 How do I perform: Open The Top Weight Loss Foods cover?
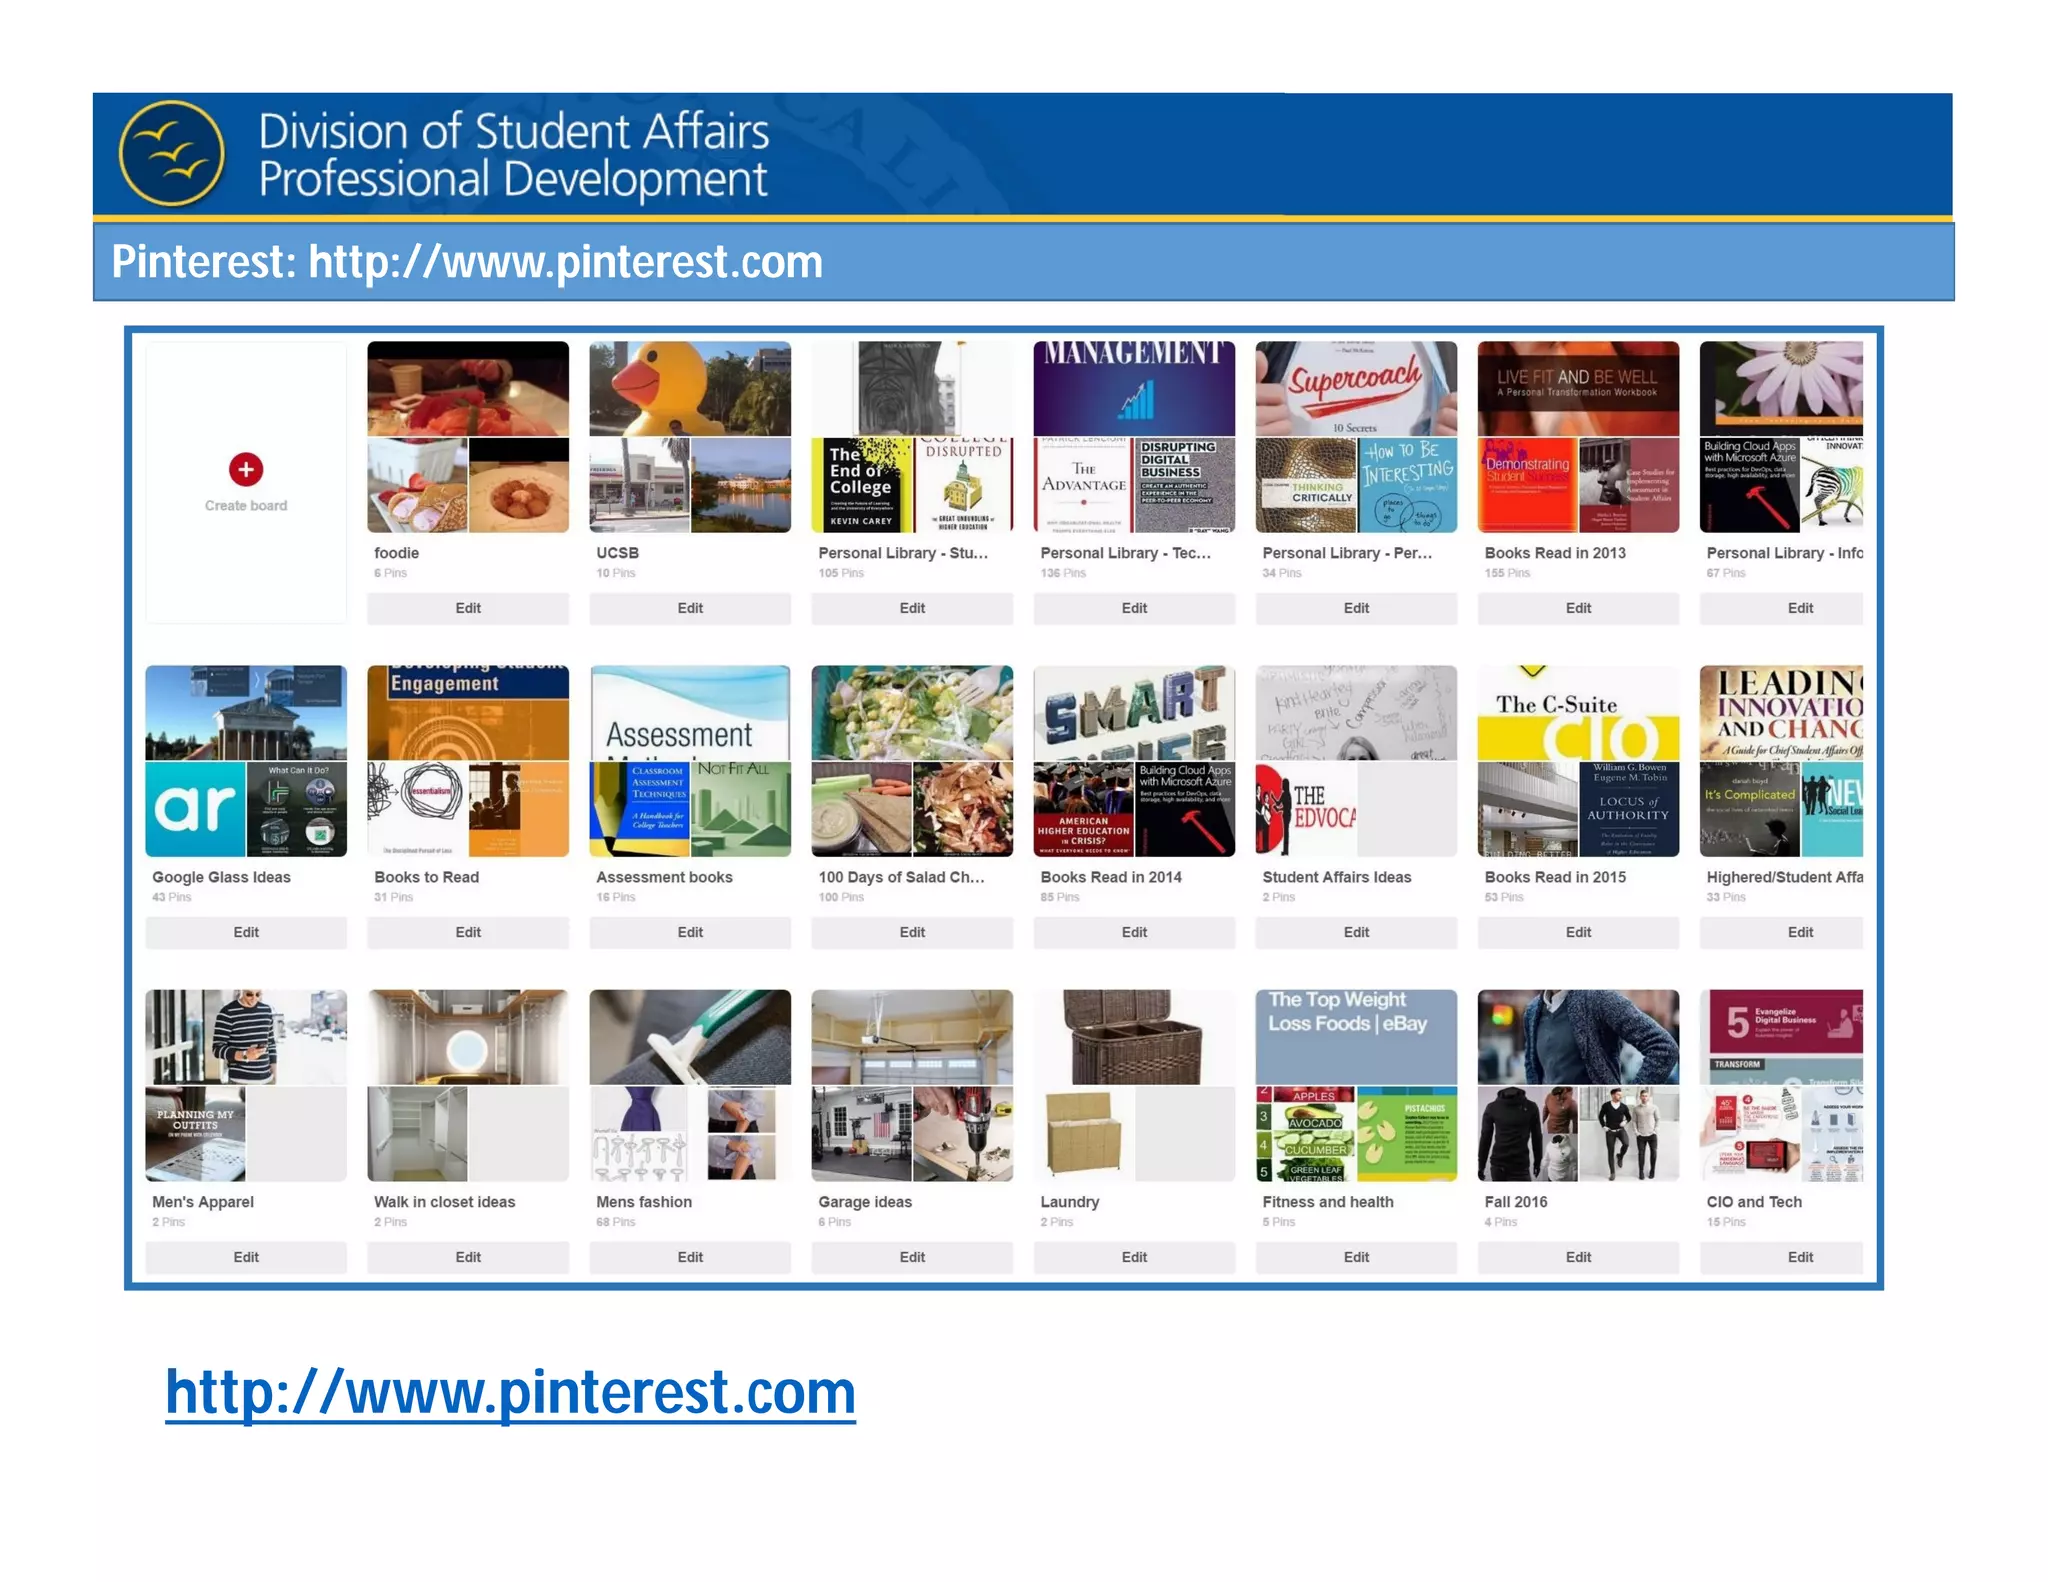coord(1356,1037)
